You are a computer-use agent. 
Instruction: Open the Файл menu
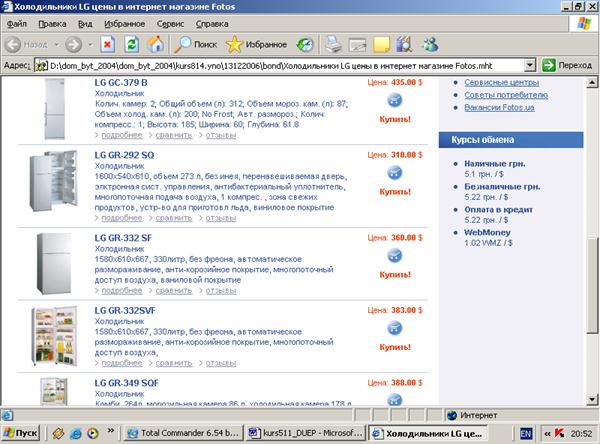17,24
